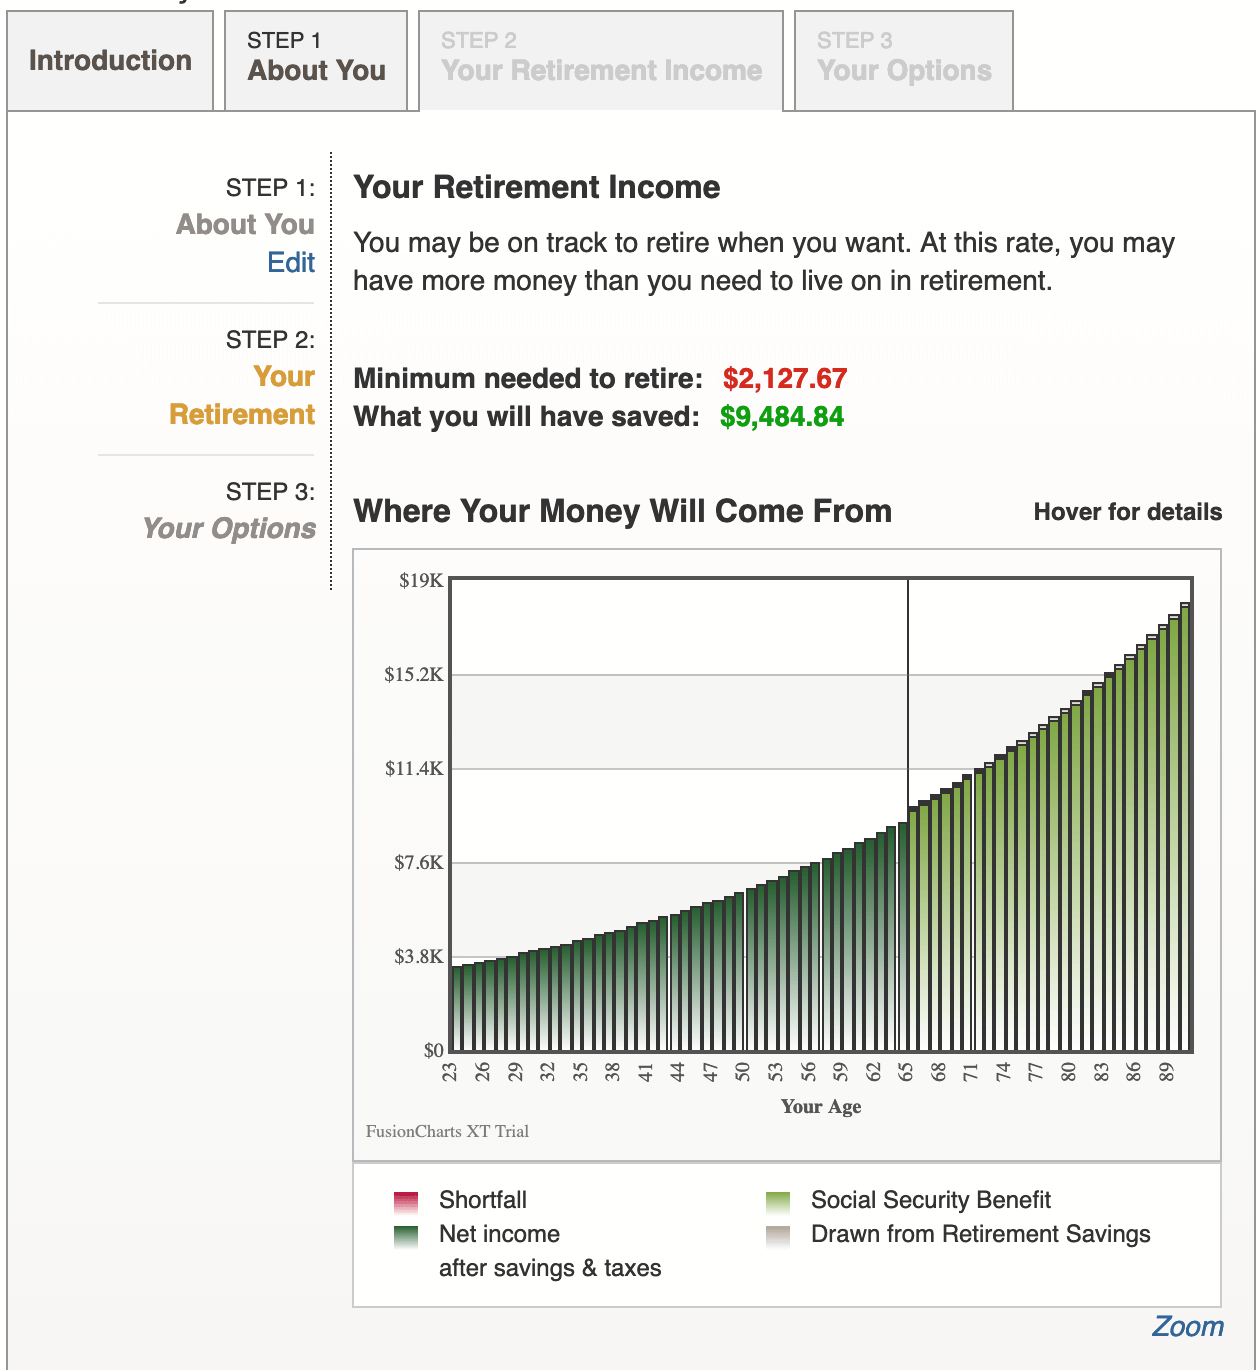
Task: Switch to the Introduction tab
Action: coord(110,60)
